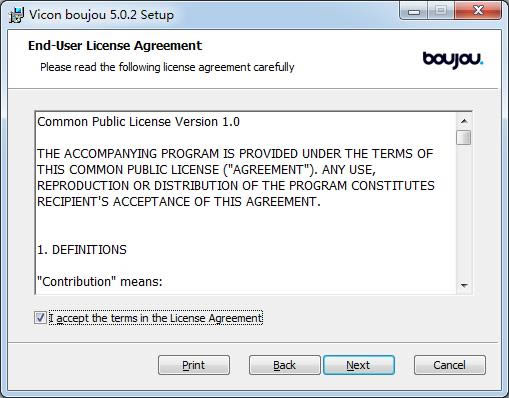Click the 'Vicon boujou 5.0.2 Setup' title bar text
This screenshot has width=509, height=398.
click(101, 15)
